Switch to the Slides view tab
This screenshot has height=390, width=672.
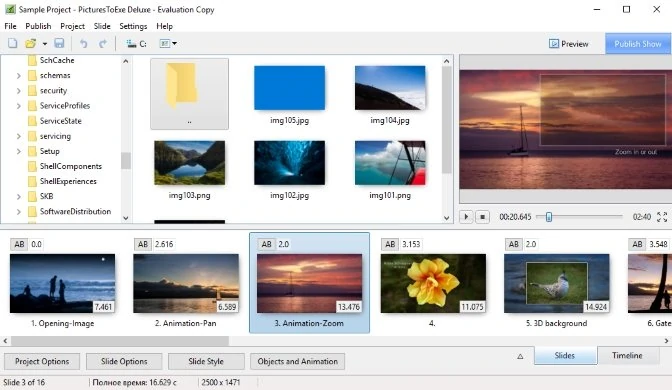pos(565,356)
